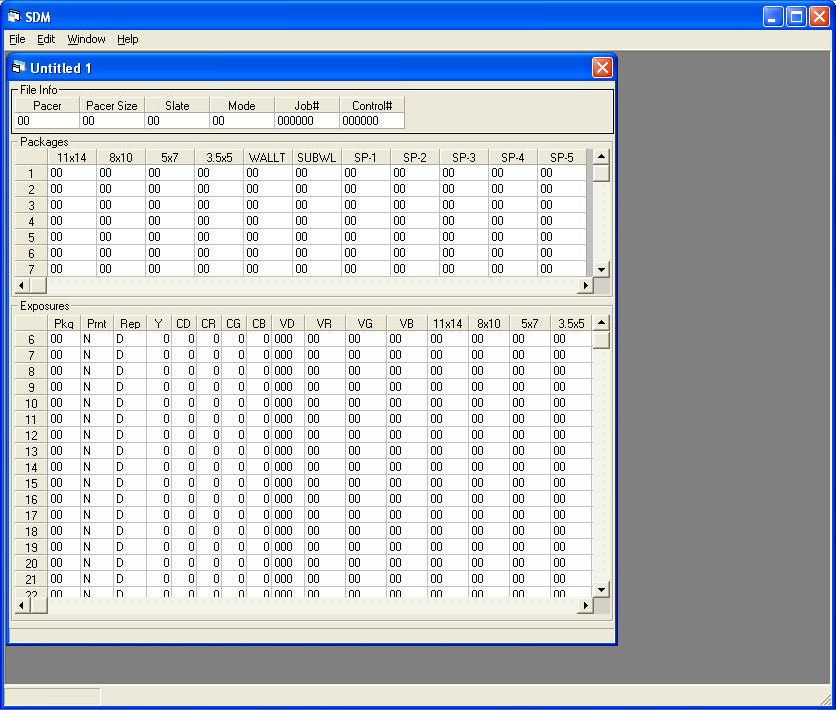Click the Exposures horizontal scrollbar thumb
Image resolution: width=836 pixels, height=710 pixels.
pyautogui.click(x=38, y=606)
